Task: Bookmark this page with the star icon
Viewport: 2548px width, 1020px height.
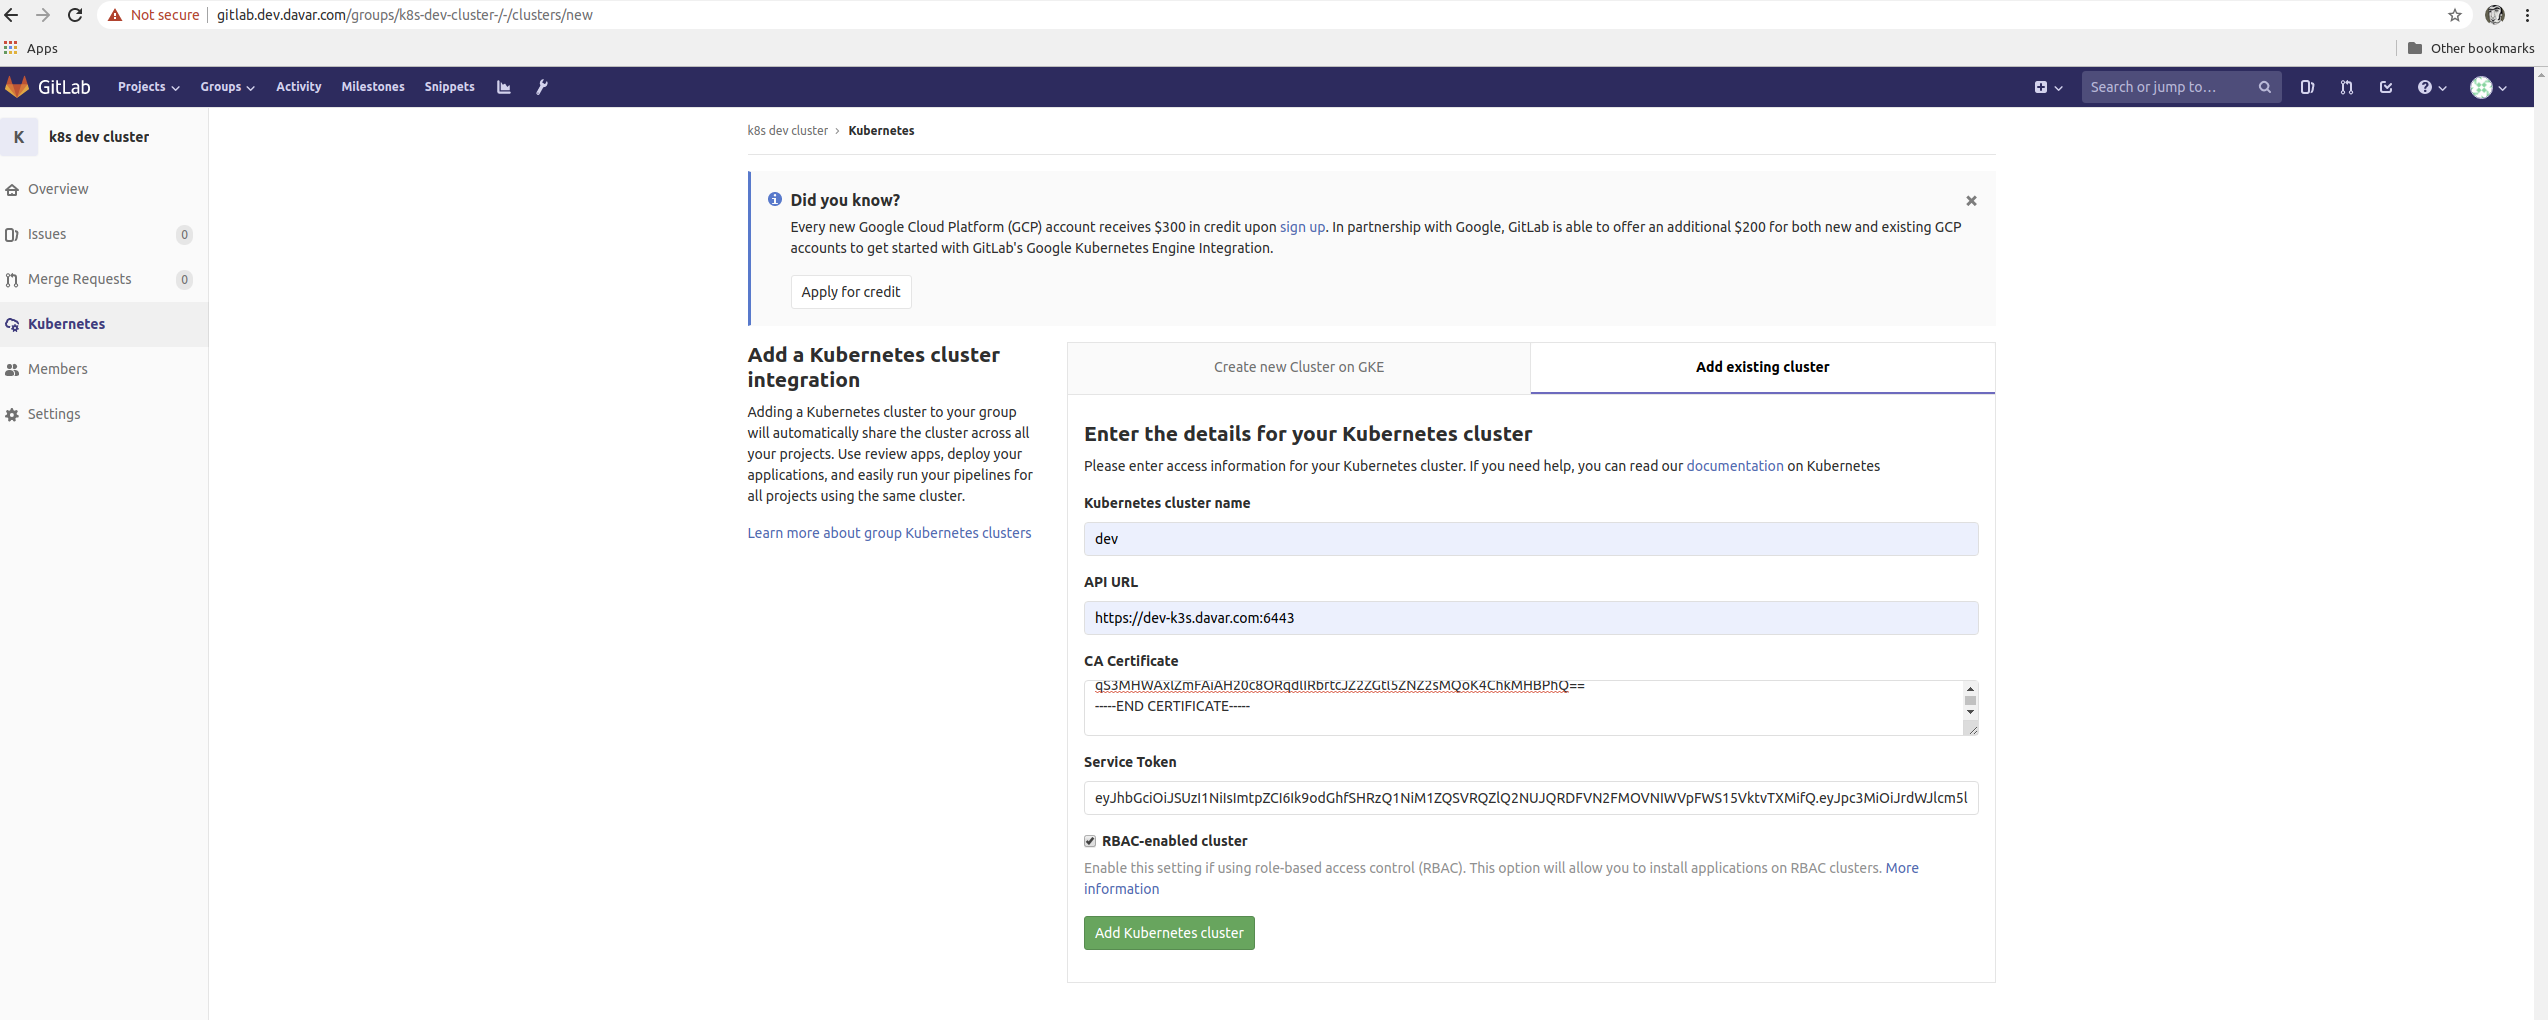Action: (x=2455, y=15)
